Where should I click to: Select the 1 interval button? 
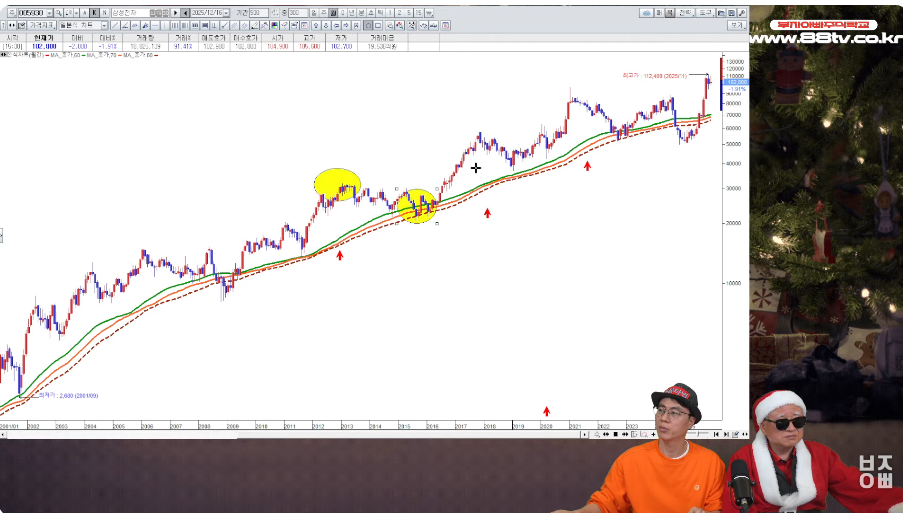tap(390, 13)
